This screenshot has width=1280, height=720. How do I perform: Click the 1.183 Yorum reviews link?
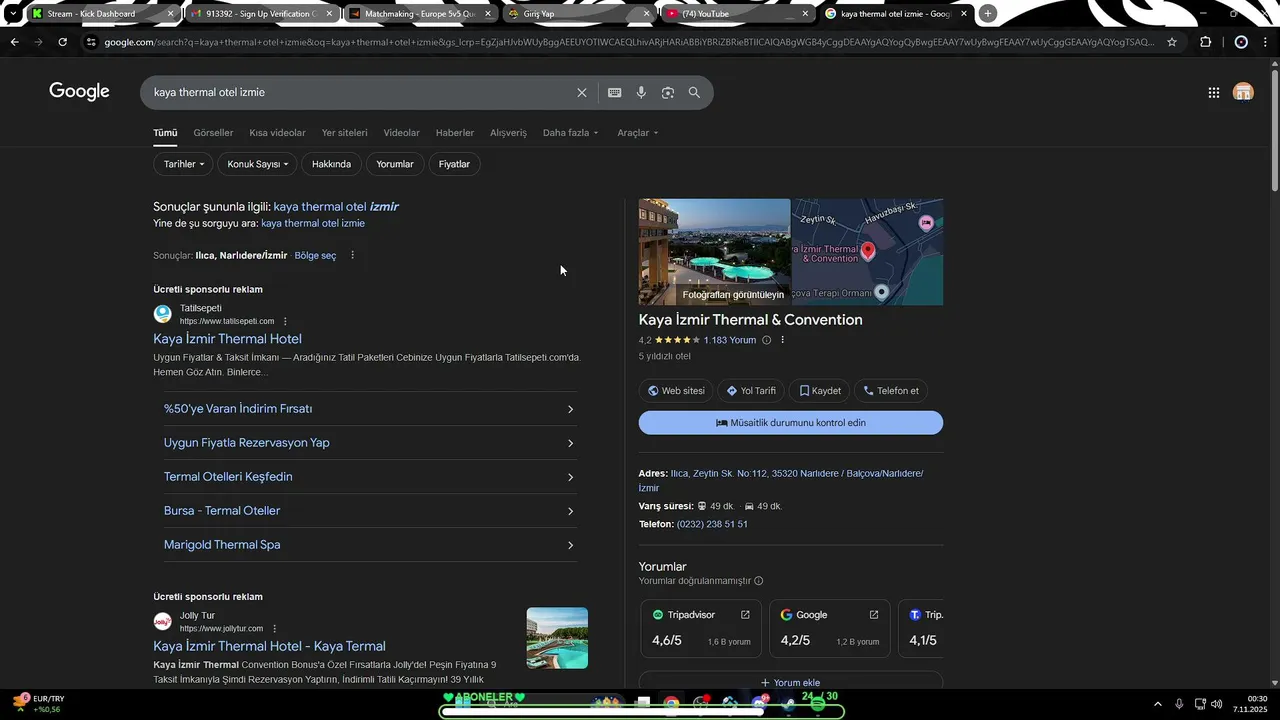(730, 340)
